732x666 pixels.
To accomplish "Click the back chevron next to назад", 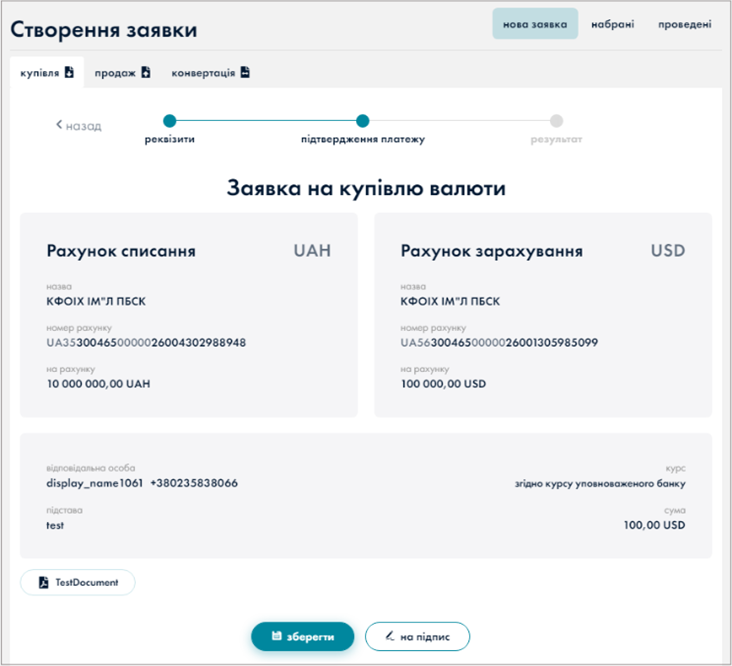I will click(x=60, y=125).
